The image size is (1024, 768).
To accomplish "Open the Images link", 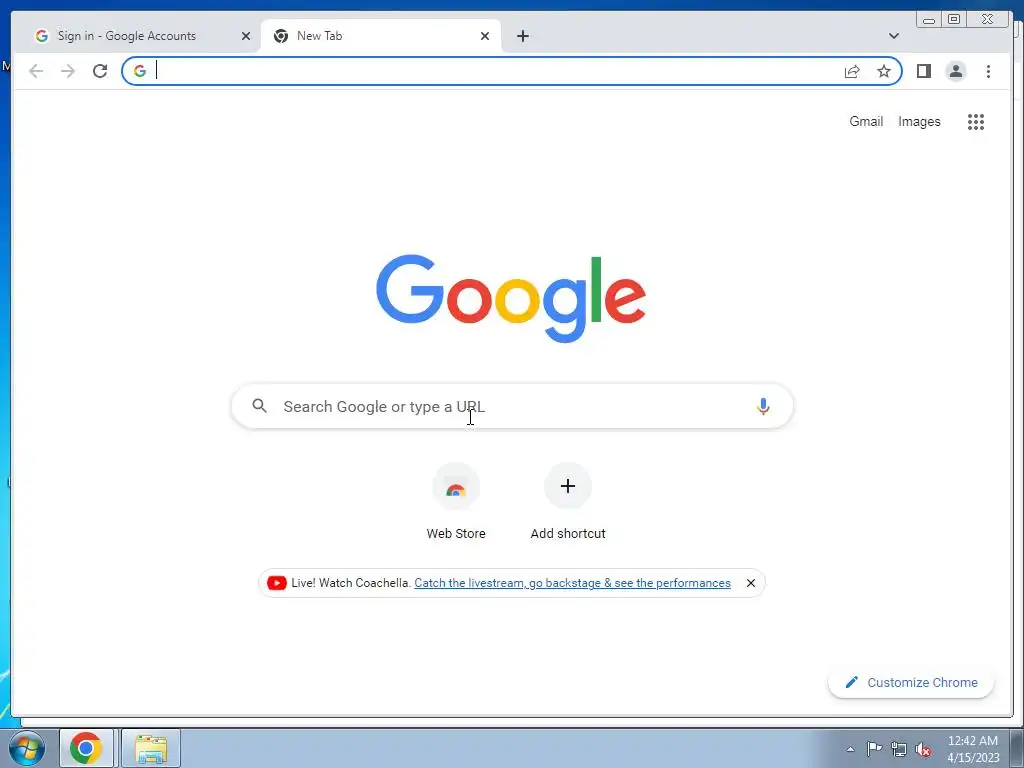I will click(919, 121).
